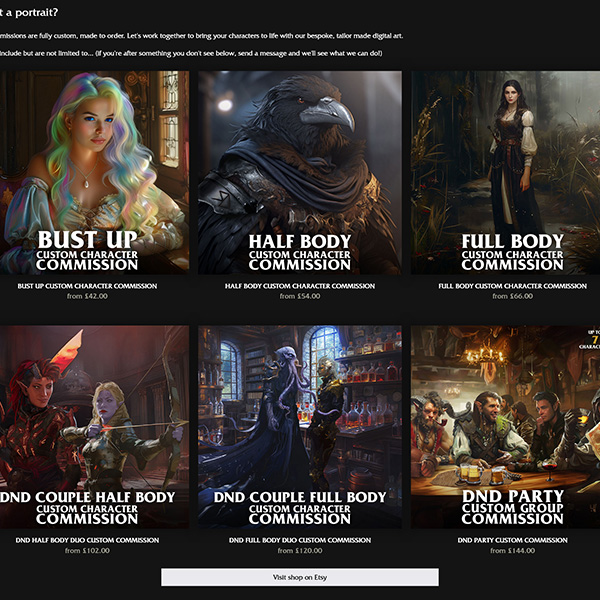Open 'Half Body Custom Character Commission' title link
The width and height of the screenshot is (600, 600).
pos(300,286)
